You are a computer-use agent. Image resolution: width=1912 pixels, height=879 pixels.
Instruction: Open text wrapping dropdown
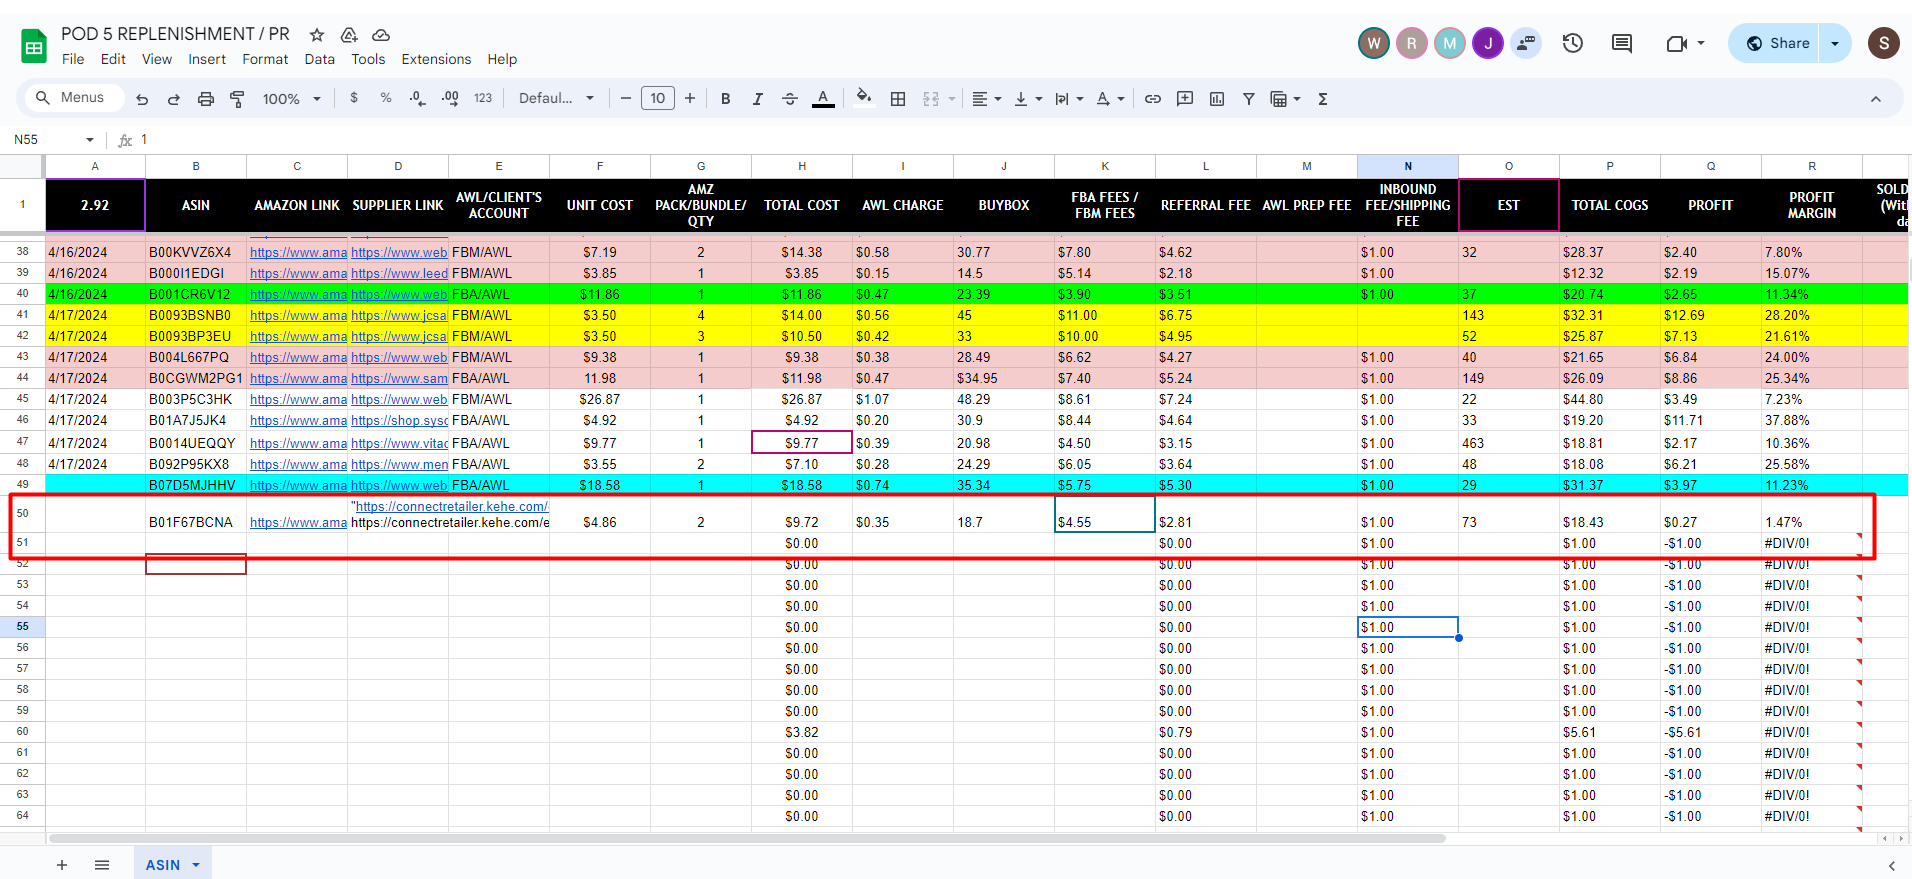coord(1069,99)
